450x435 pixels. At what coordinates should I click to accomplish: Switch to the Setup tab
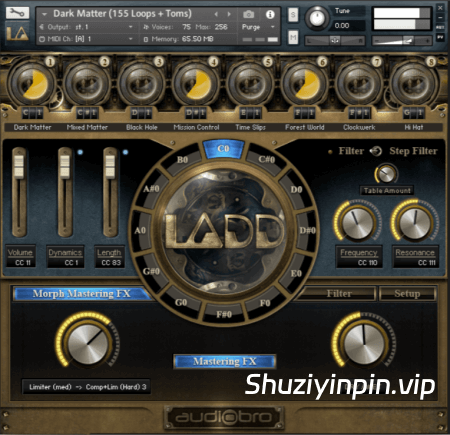[407, 294]
